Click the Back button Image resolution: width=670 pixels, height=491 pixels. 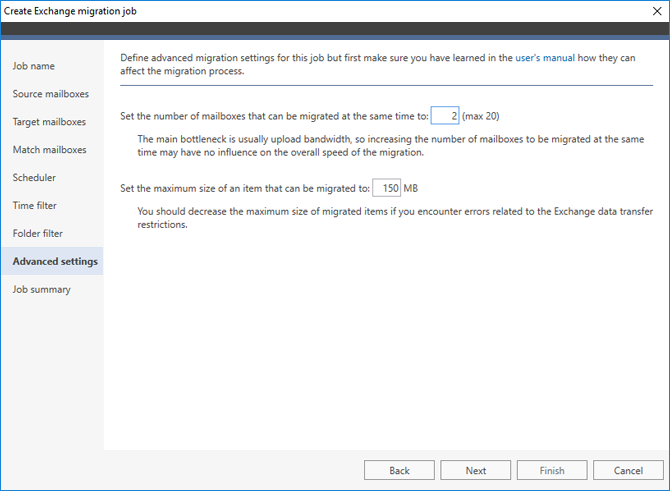[399, 470]
